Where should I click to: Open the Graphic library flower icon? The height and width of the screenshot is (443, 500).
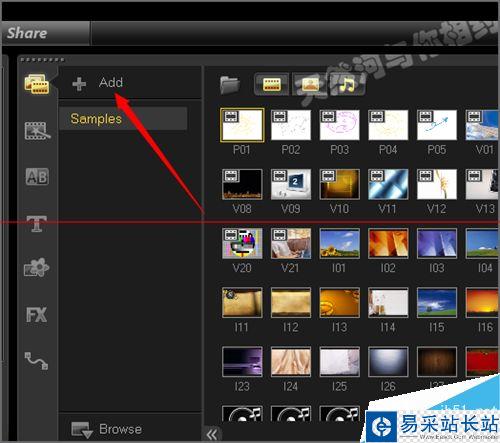pos(37,267)
